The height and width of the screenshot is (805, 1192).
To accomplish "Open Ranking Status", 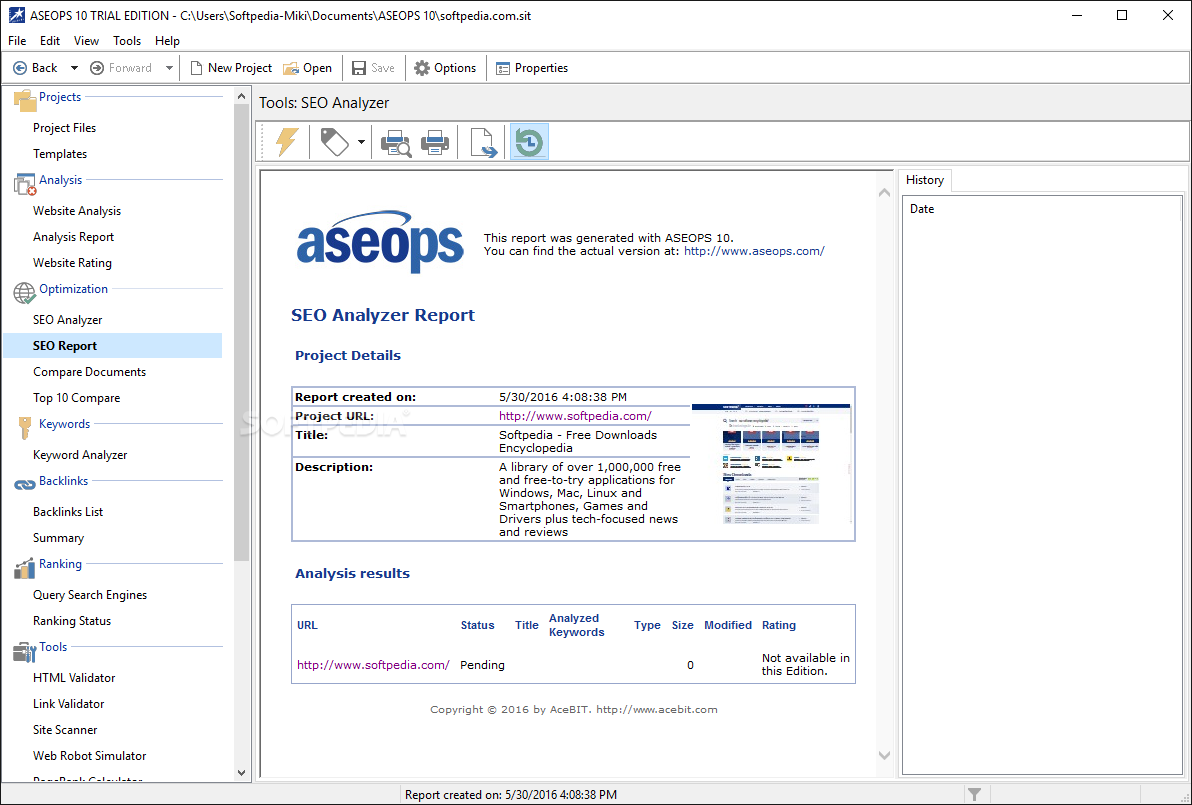I will pyautogui.click(x=72, y=620).
